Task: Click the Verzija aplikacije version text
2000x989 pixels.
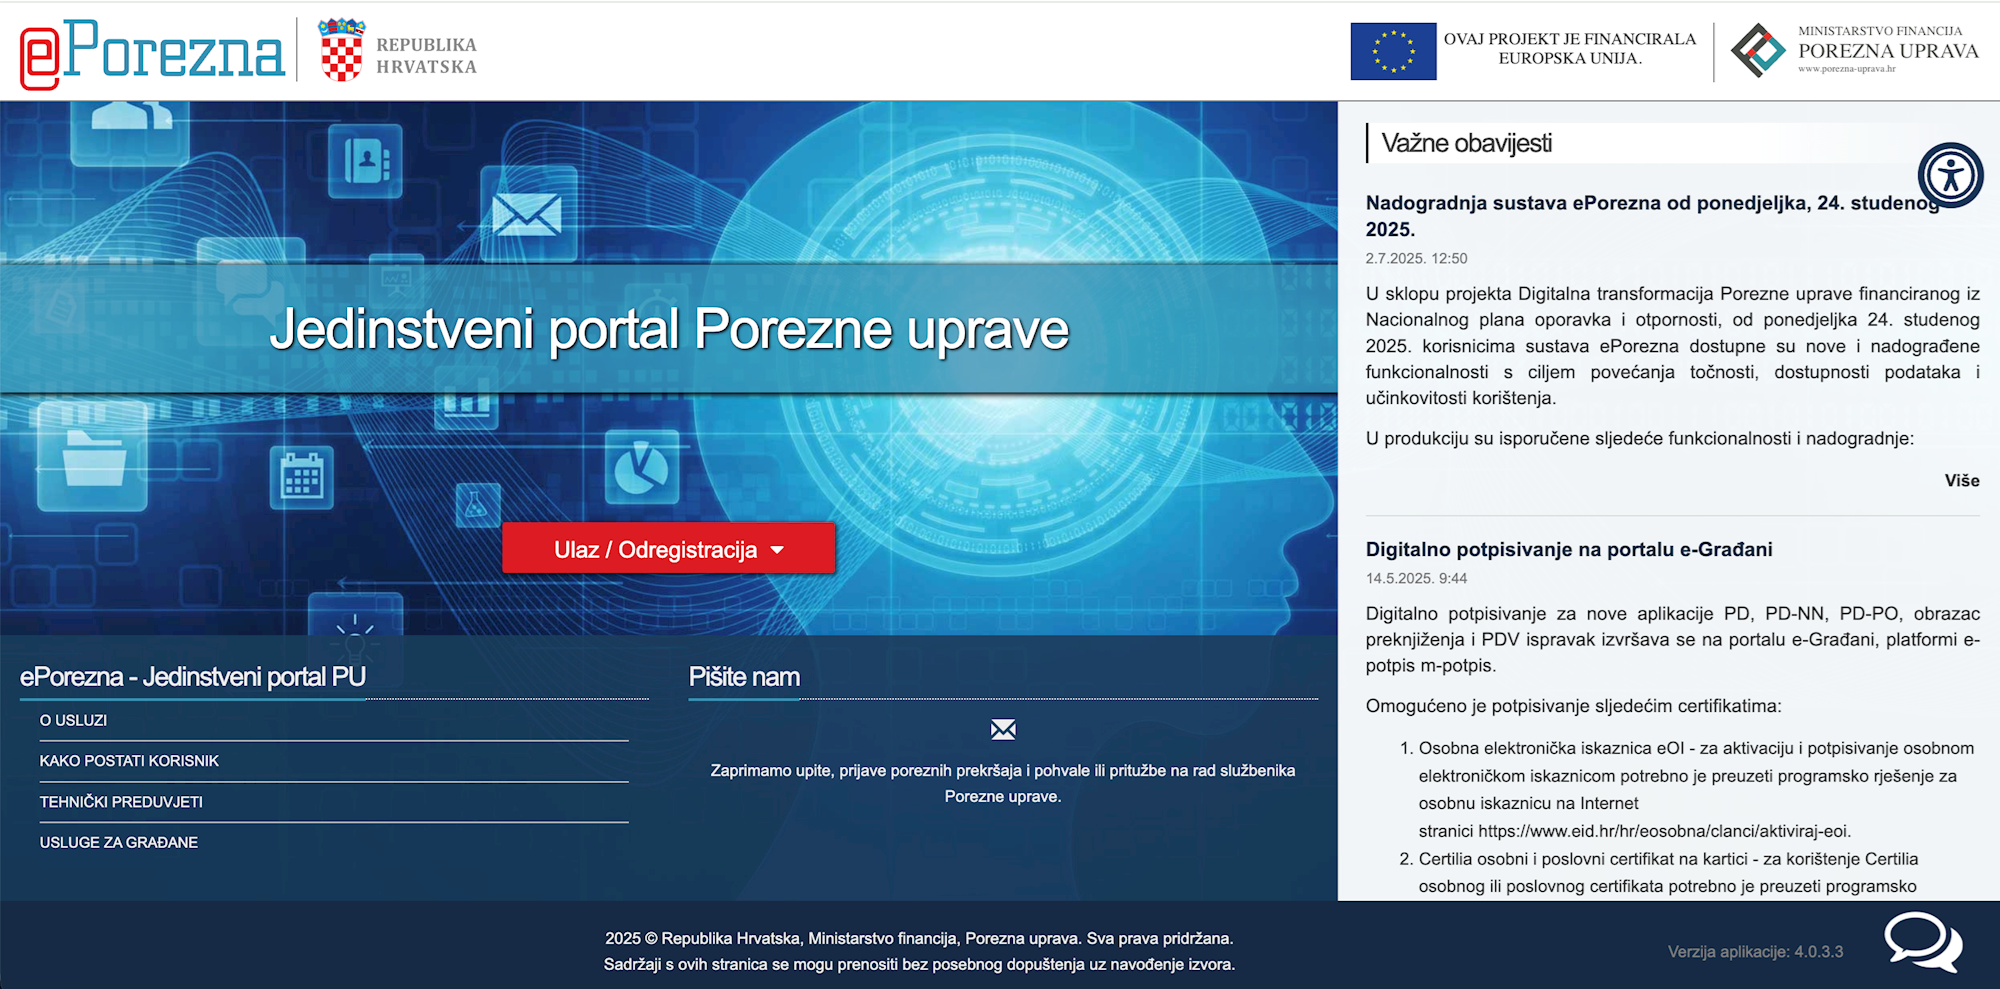Action: pyautogui.click(x=1754, y=952)
